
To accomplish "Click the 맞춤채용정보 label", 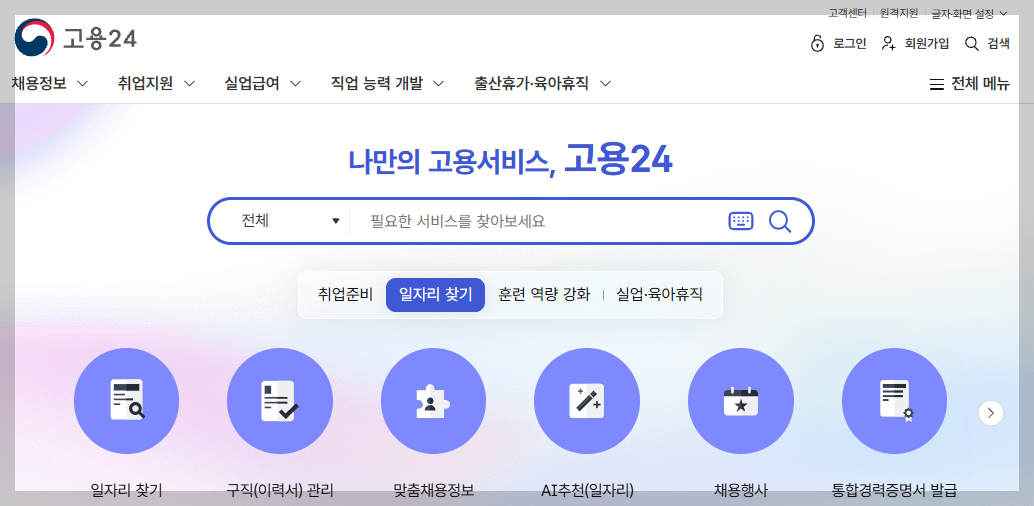I will pyautogui.click(x=433, y=490).
